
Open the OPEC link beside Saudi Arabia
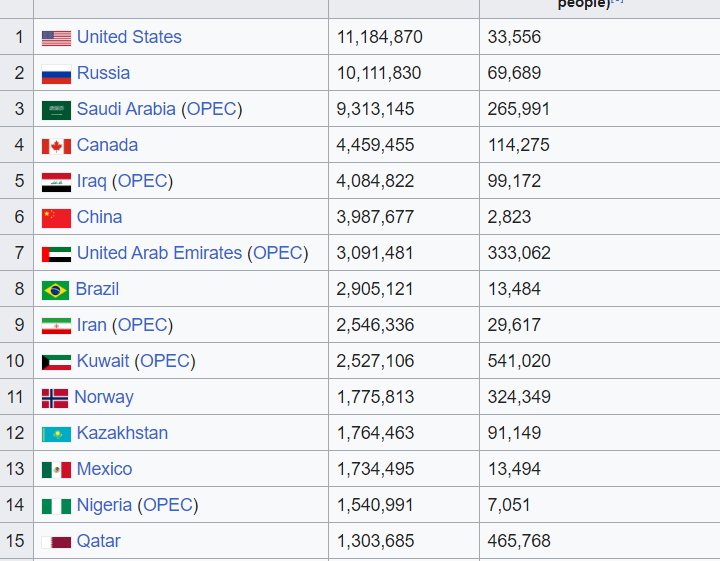211,109
